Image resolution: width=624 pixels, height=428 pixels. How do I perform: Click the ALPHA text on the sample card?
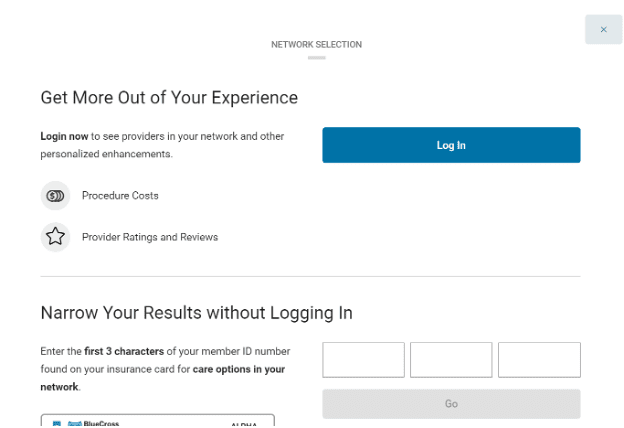pyautogui.click(x=243, y=425)
